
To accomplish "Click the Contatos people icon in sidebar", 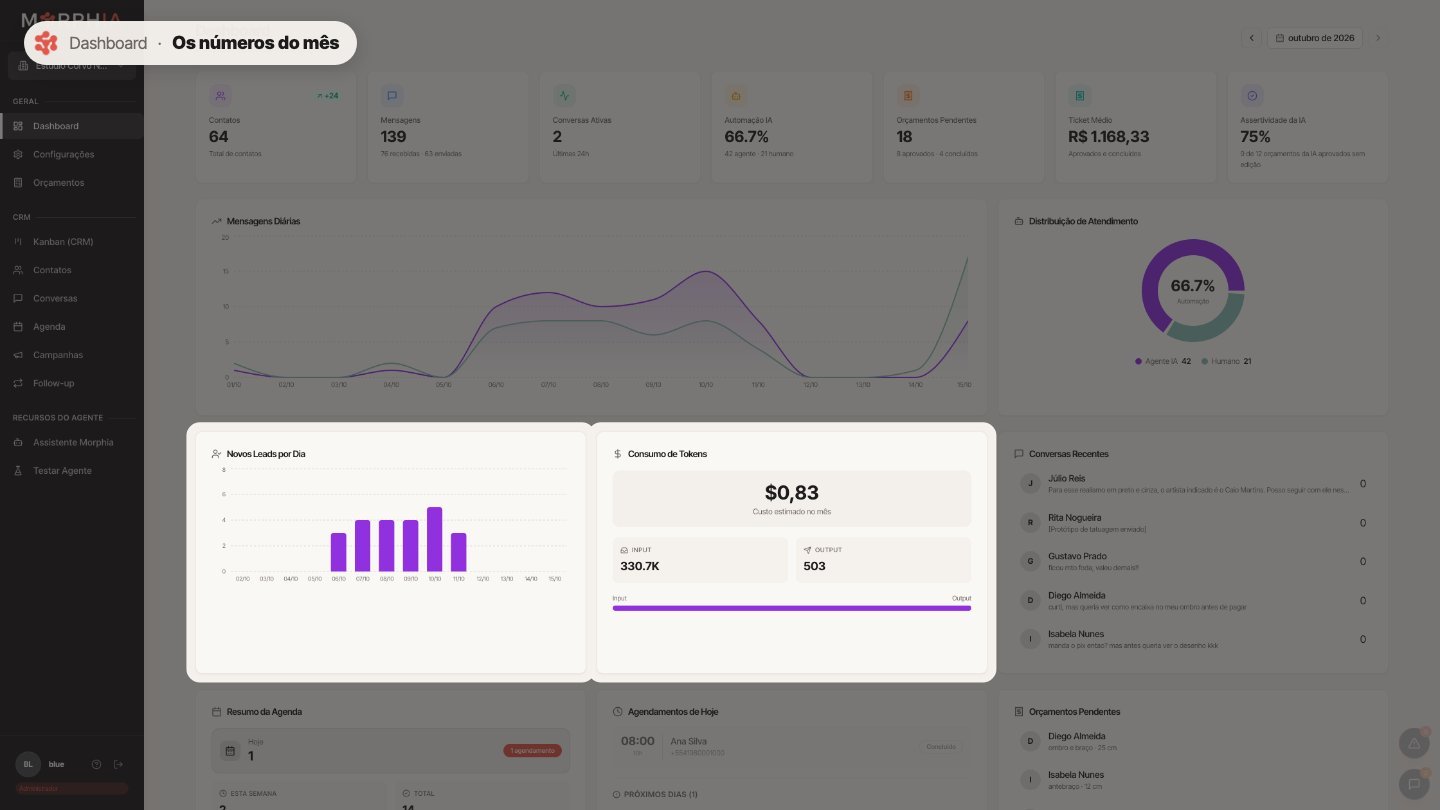I will [x=18, y=270].
